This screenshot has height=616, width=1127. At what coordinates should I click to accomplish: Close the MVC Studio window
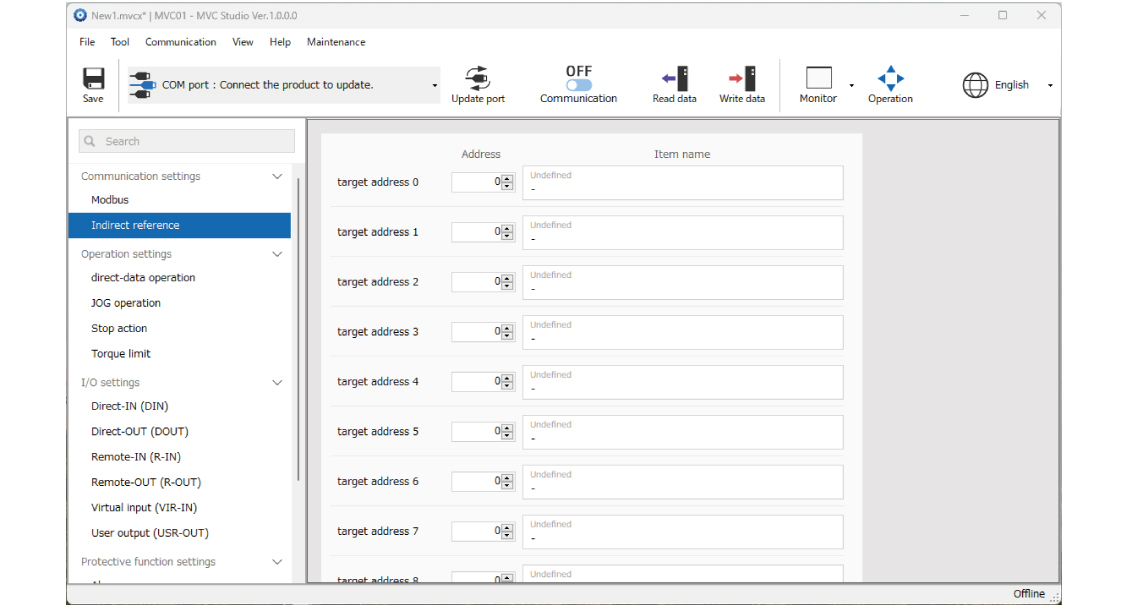[1041, 15]
